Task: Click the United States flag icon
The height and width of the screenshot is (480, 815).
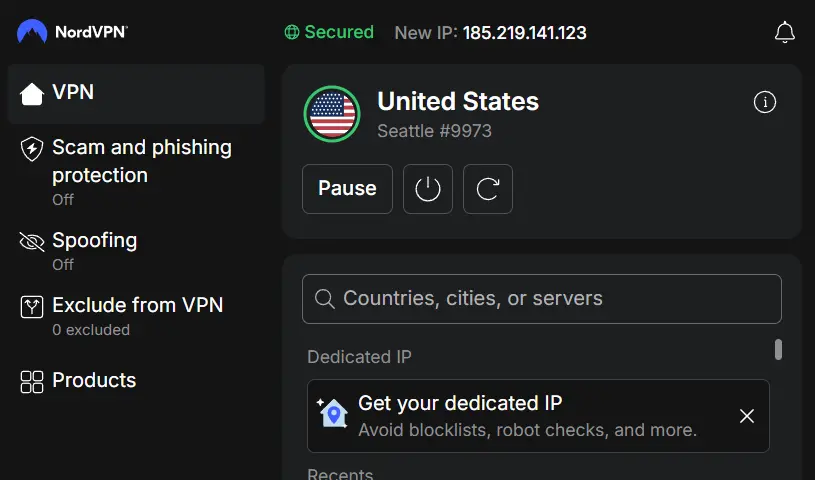Action: click(x=332, y=114)
